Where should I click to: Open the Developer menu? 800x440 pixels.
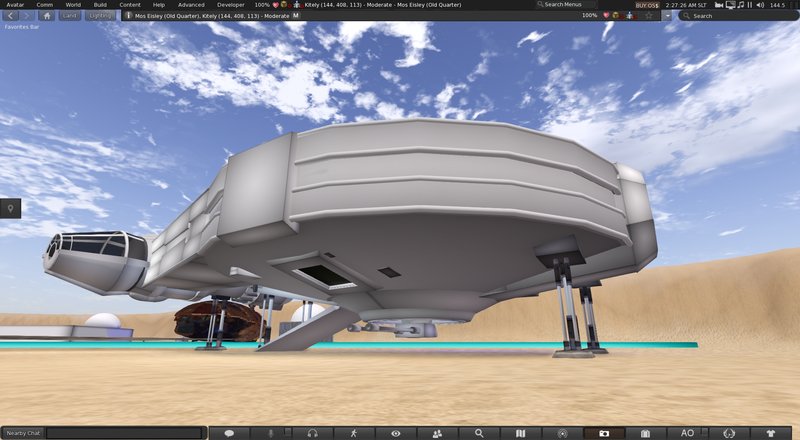pos(231,5)
